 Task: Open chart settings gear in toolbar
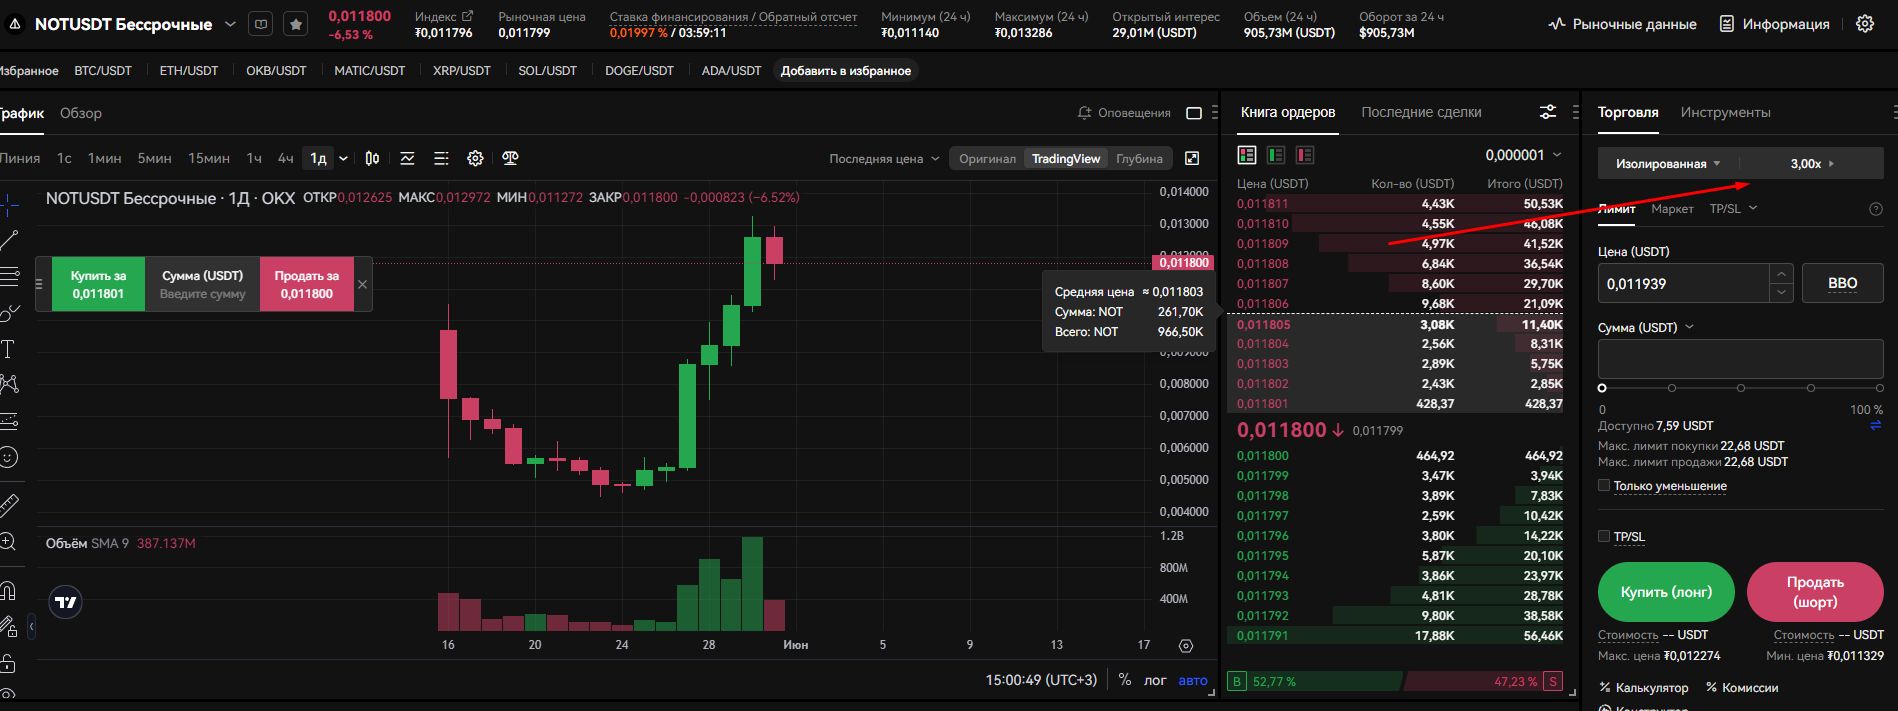tap(475, 158)
